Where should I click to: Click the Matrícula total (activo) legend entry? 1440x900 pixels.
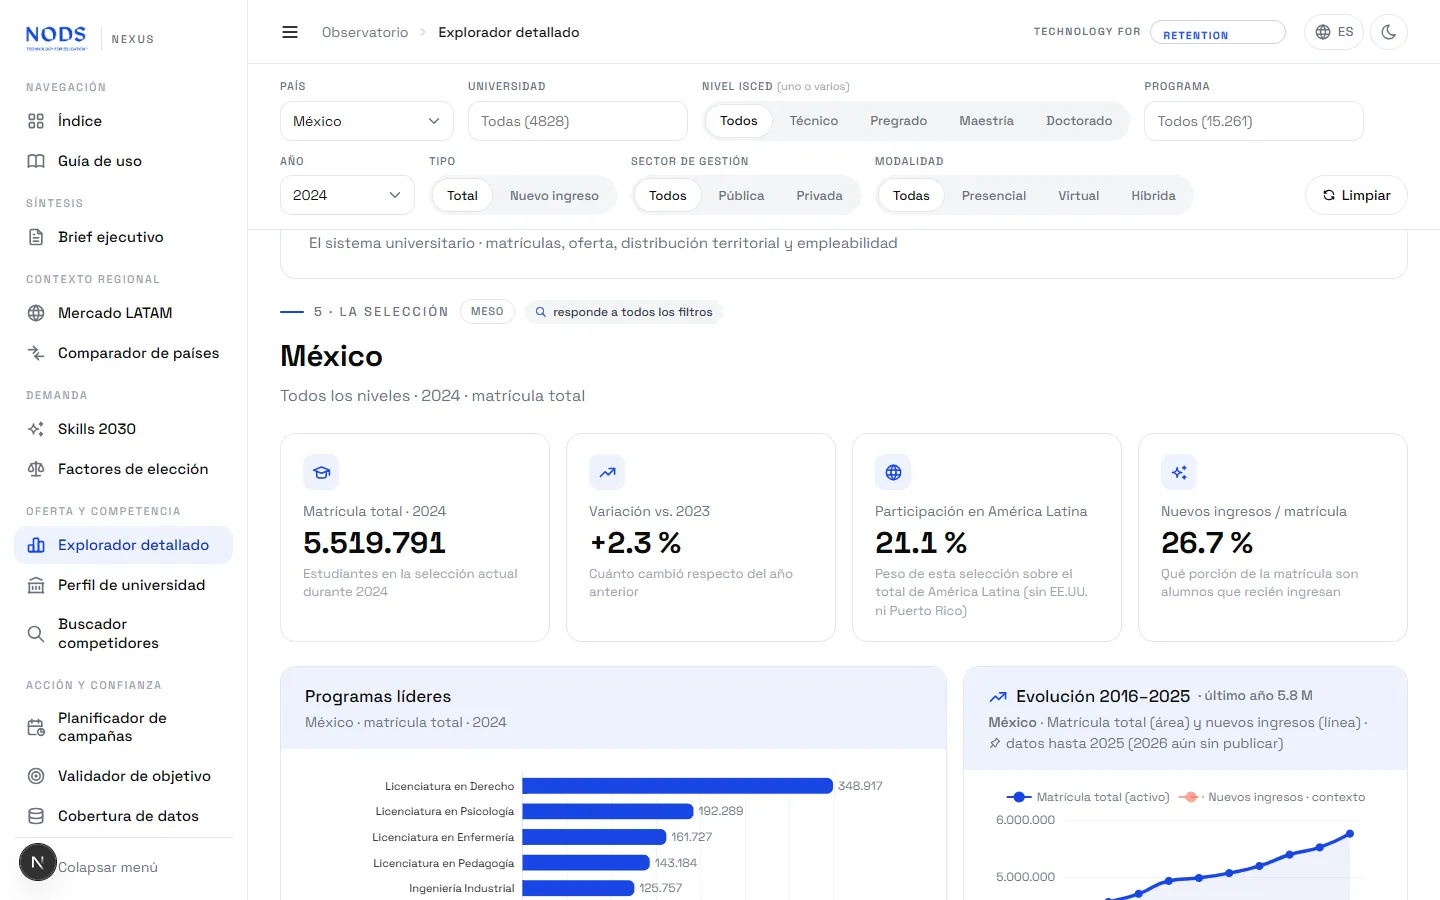(1088, 797)
